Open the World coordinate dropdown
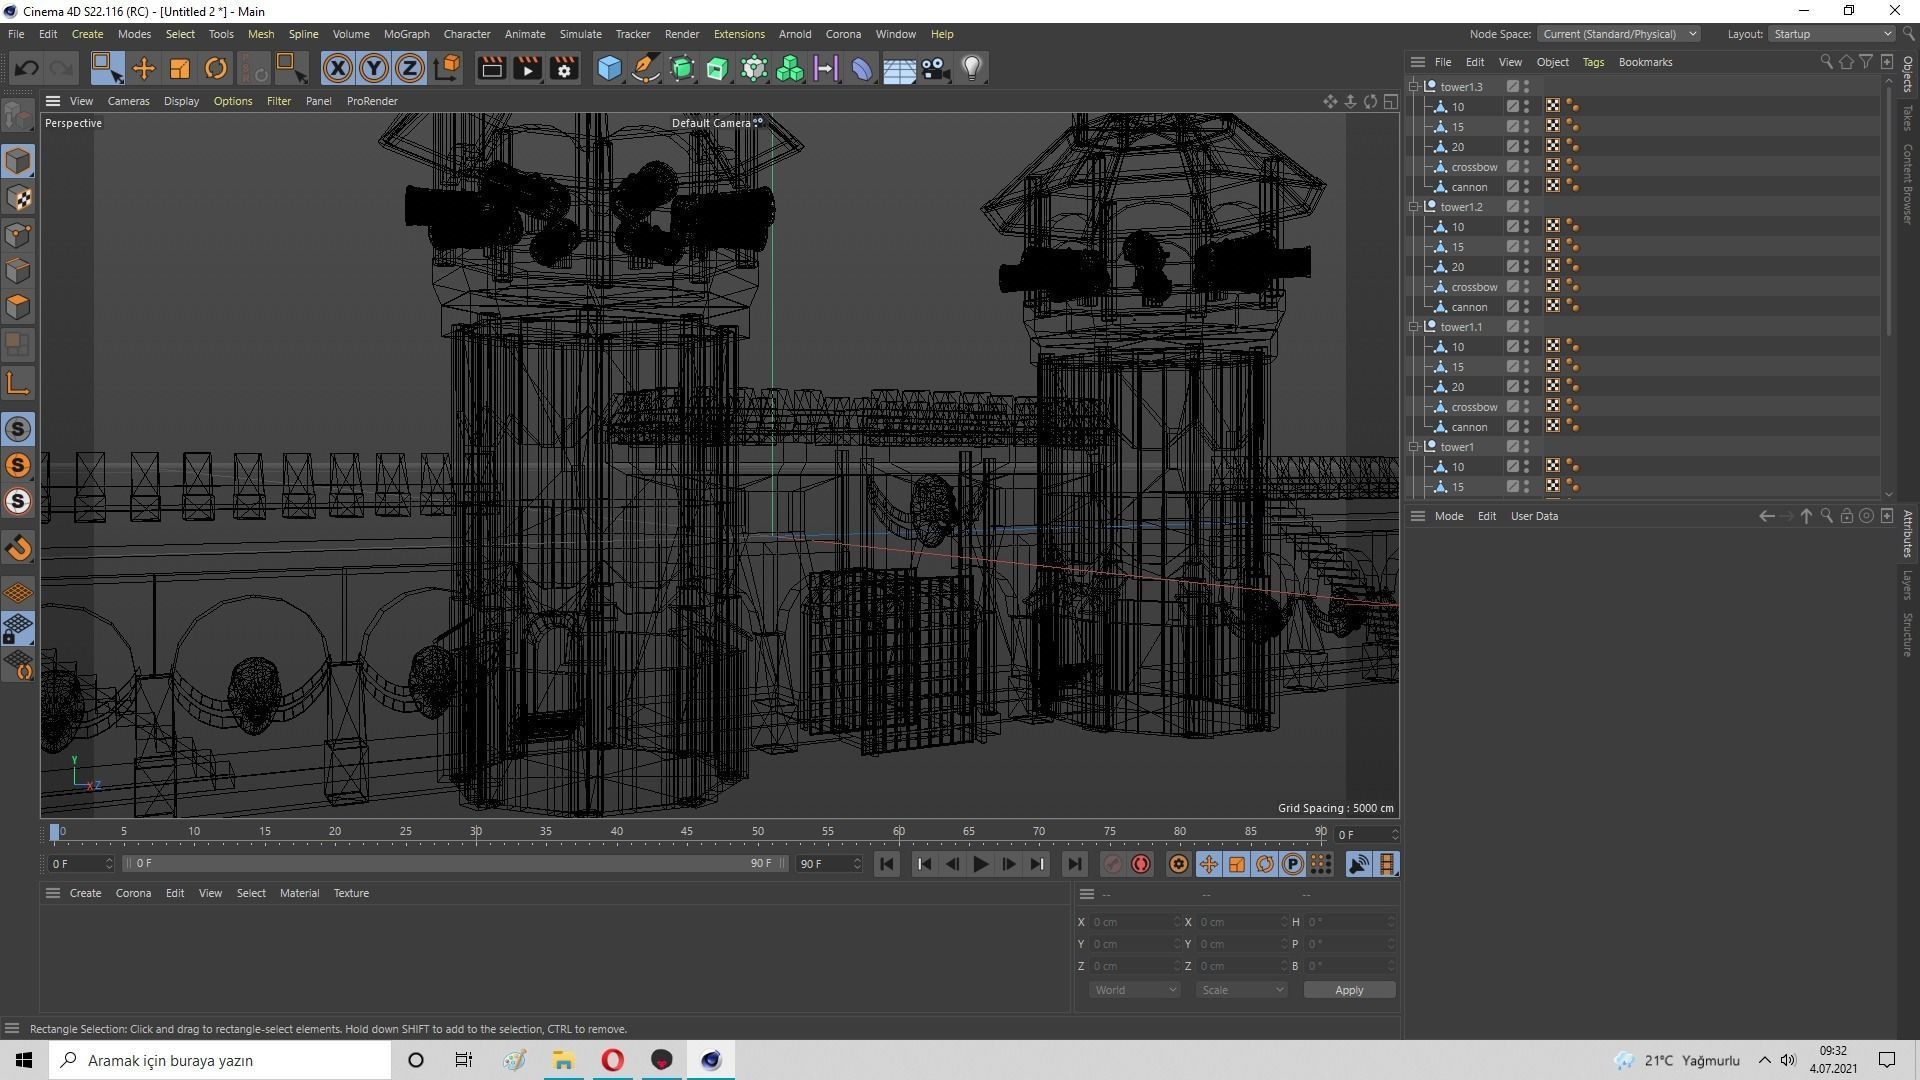Image resolution: width=1920 pixels, height=1080 pixels. [x=1135, y=990]
